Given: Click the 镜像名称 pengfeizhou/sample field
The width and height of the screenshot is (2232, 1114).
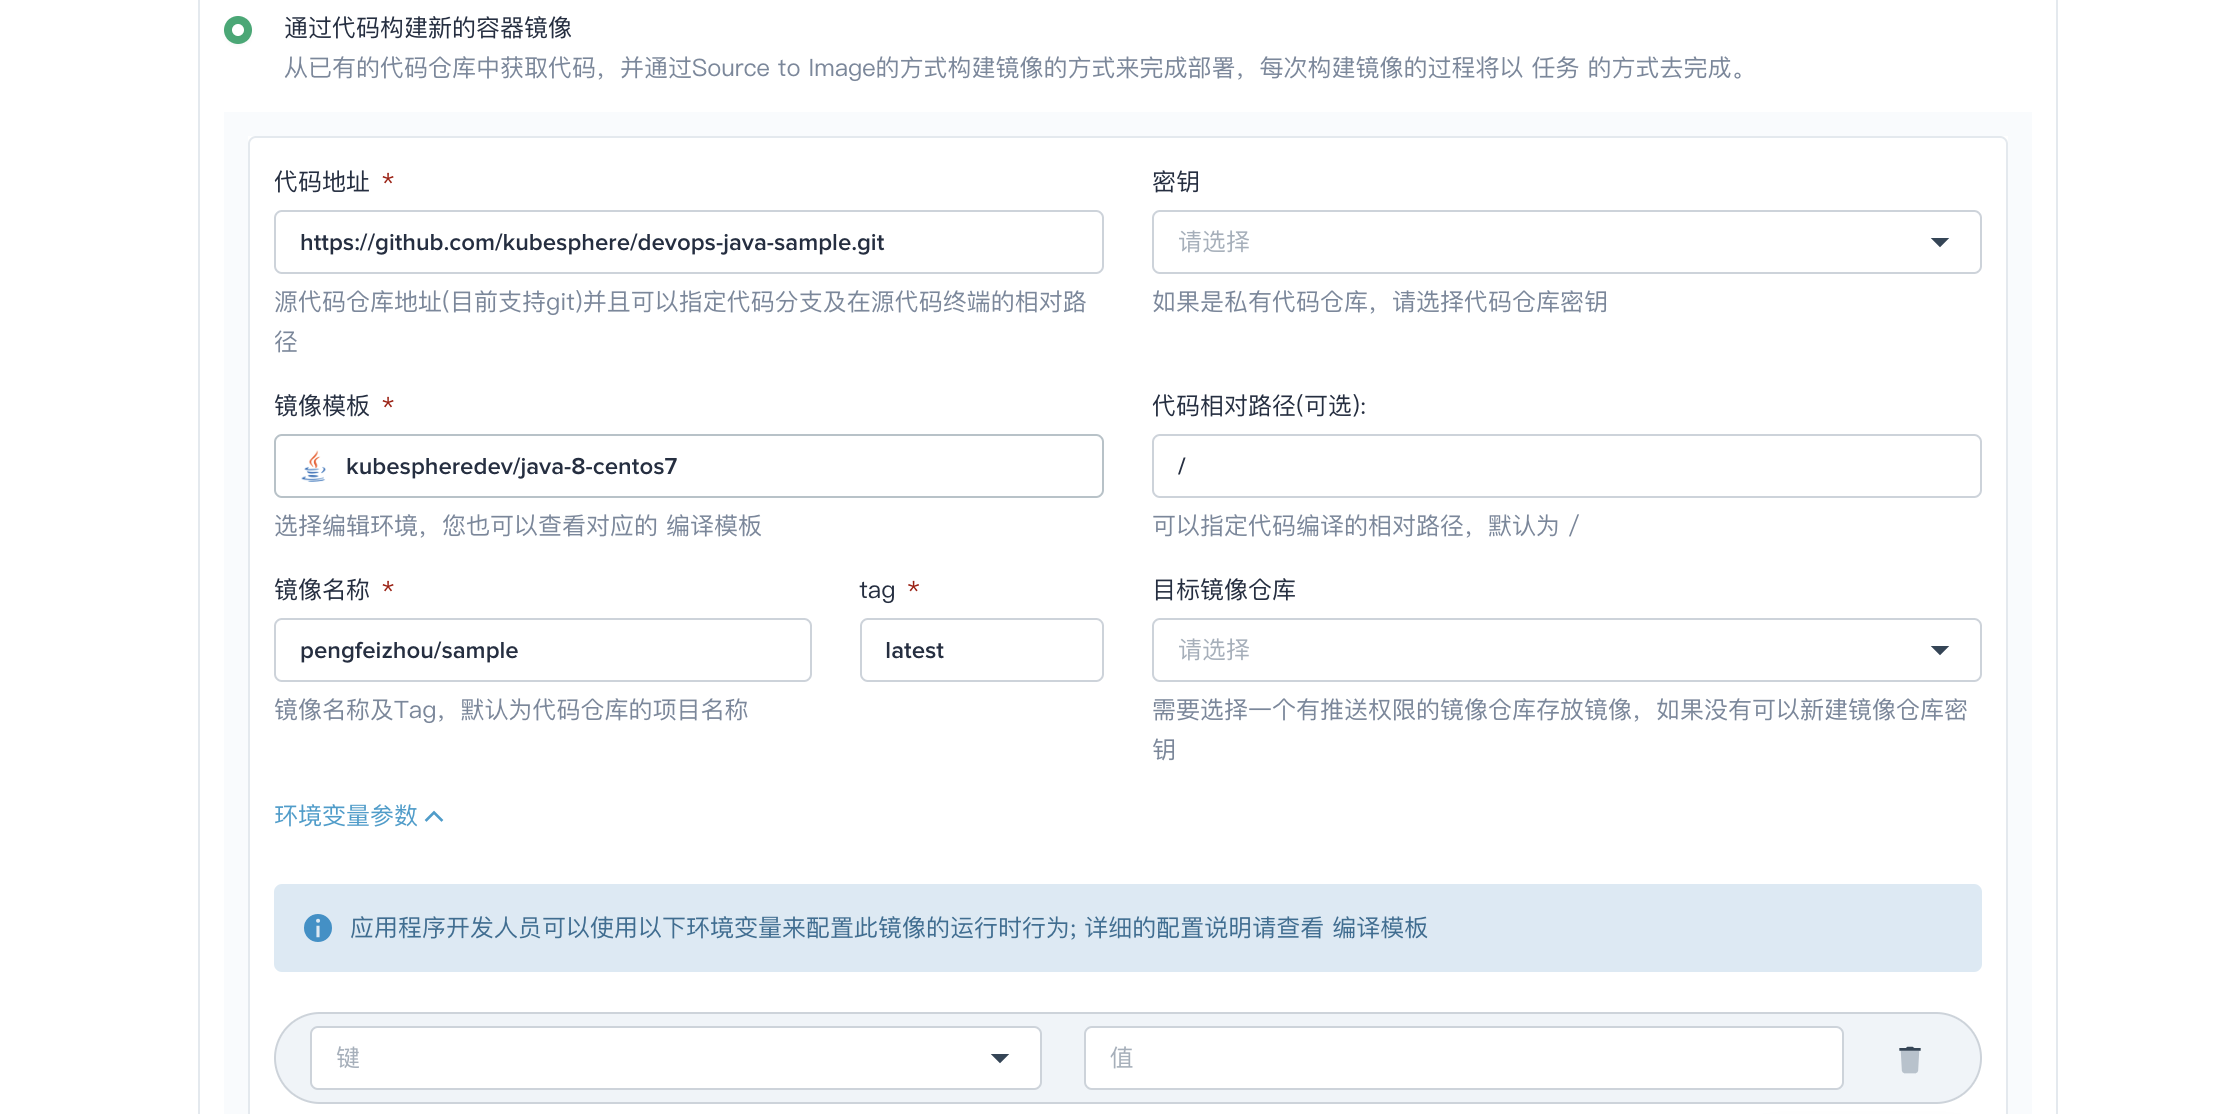Looking at the screenshot, I should click(543, 650).
